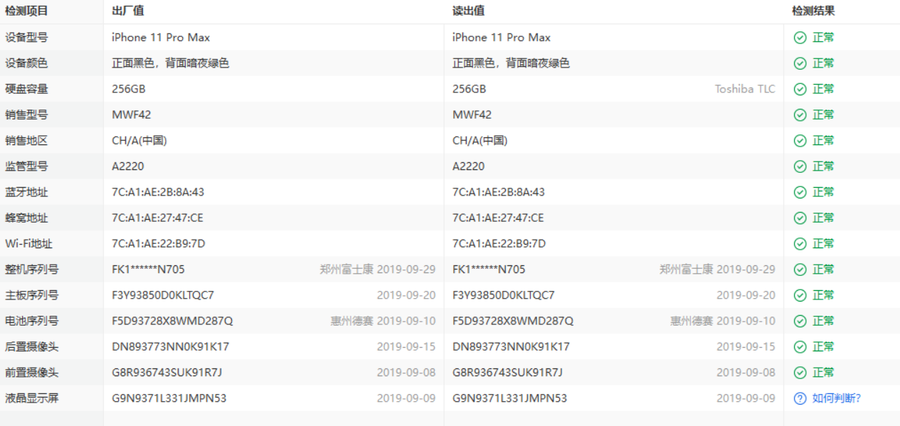Screen dimensions: 900x426
Task: Click the Toshiba TLC note
Action: (x=744, y=90)
